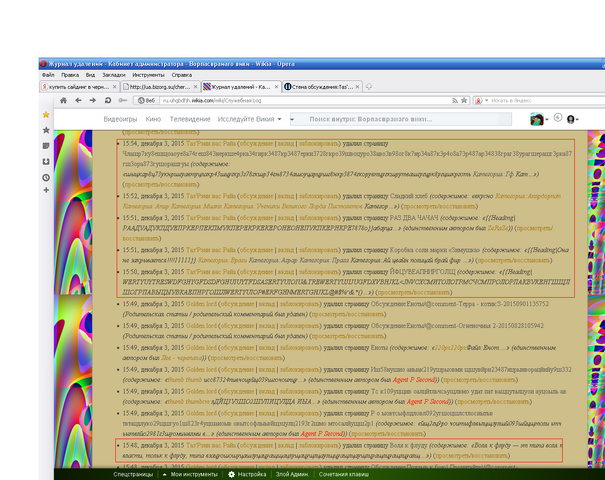Open the wiki search scope dropdown arrow
605x480 pixels.
(292, 119)
